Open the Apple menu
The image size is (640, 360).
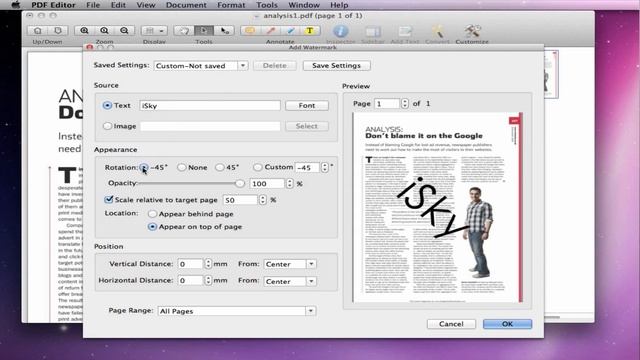pyautogui.click(x=16, y=5)
